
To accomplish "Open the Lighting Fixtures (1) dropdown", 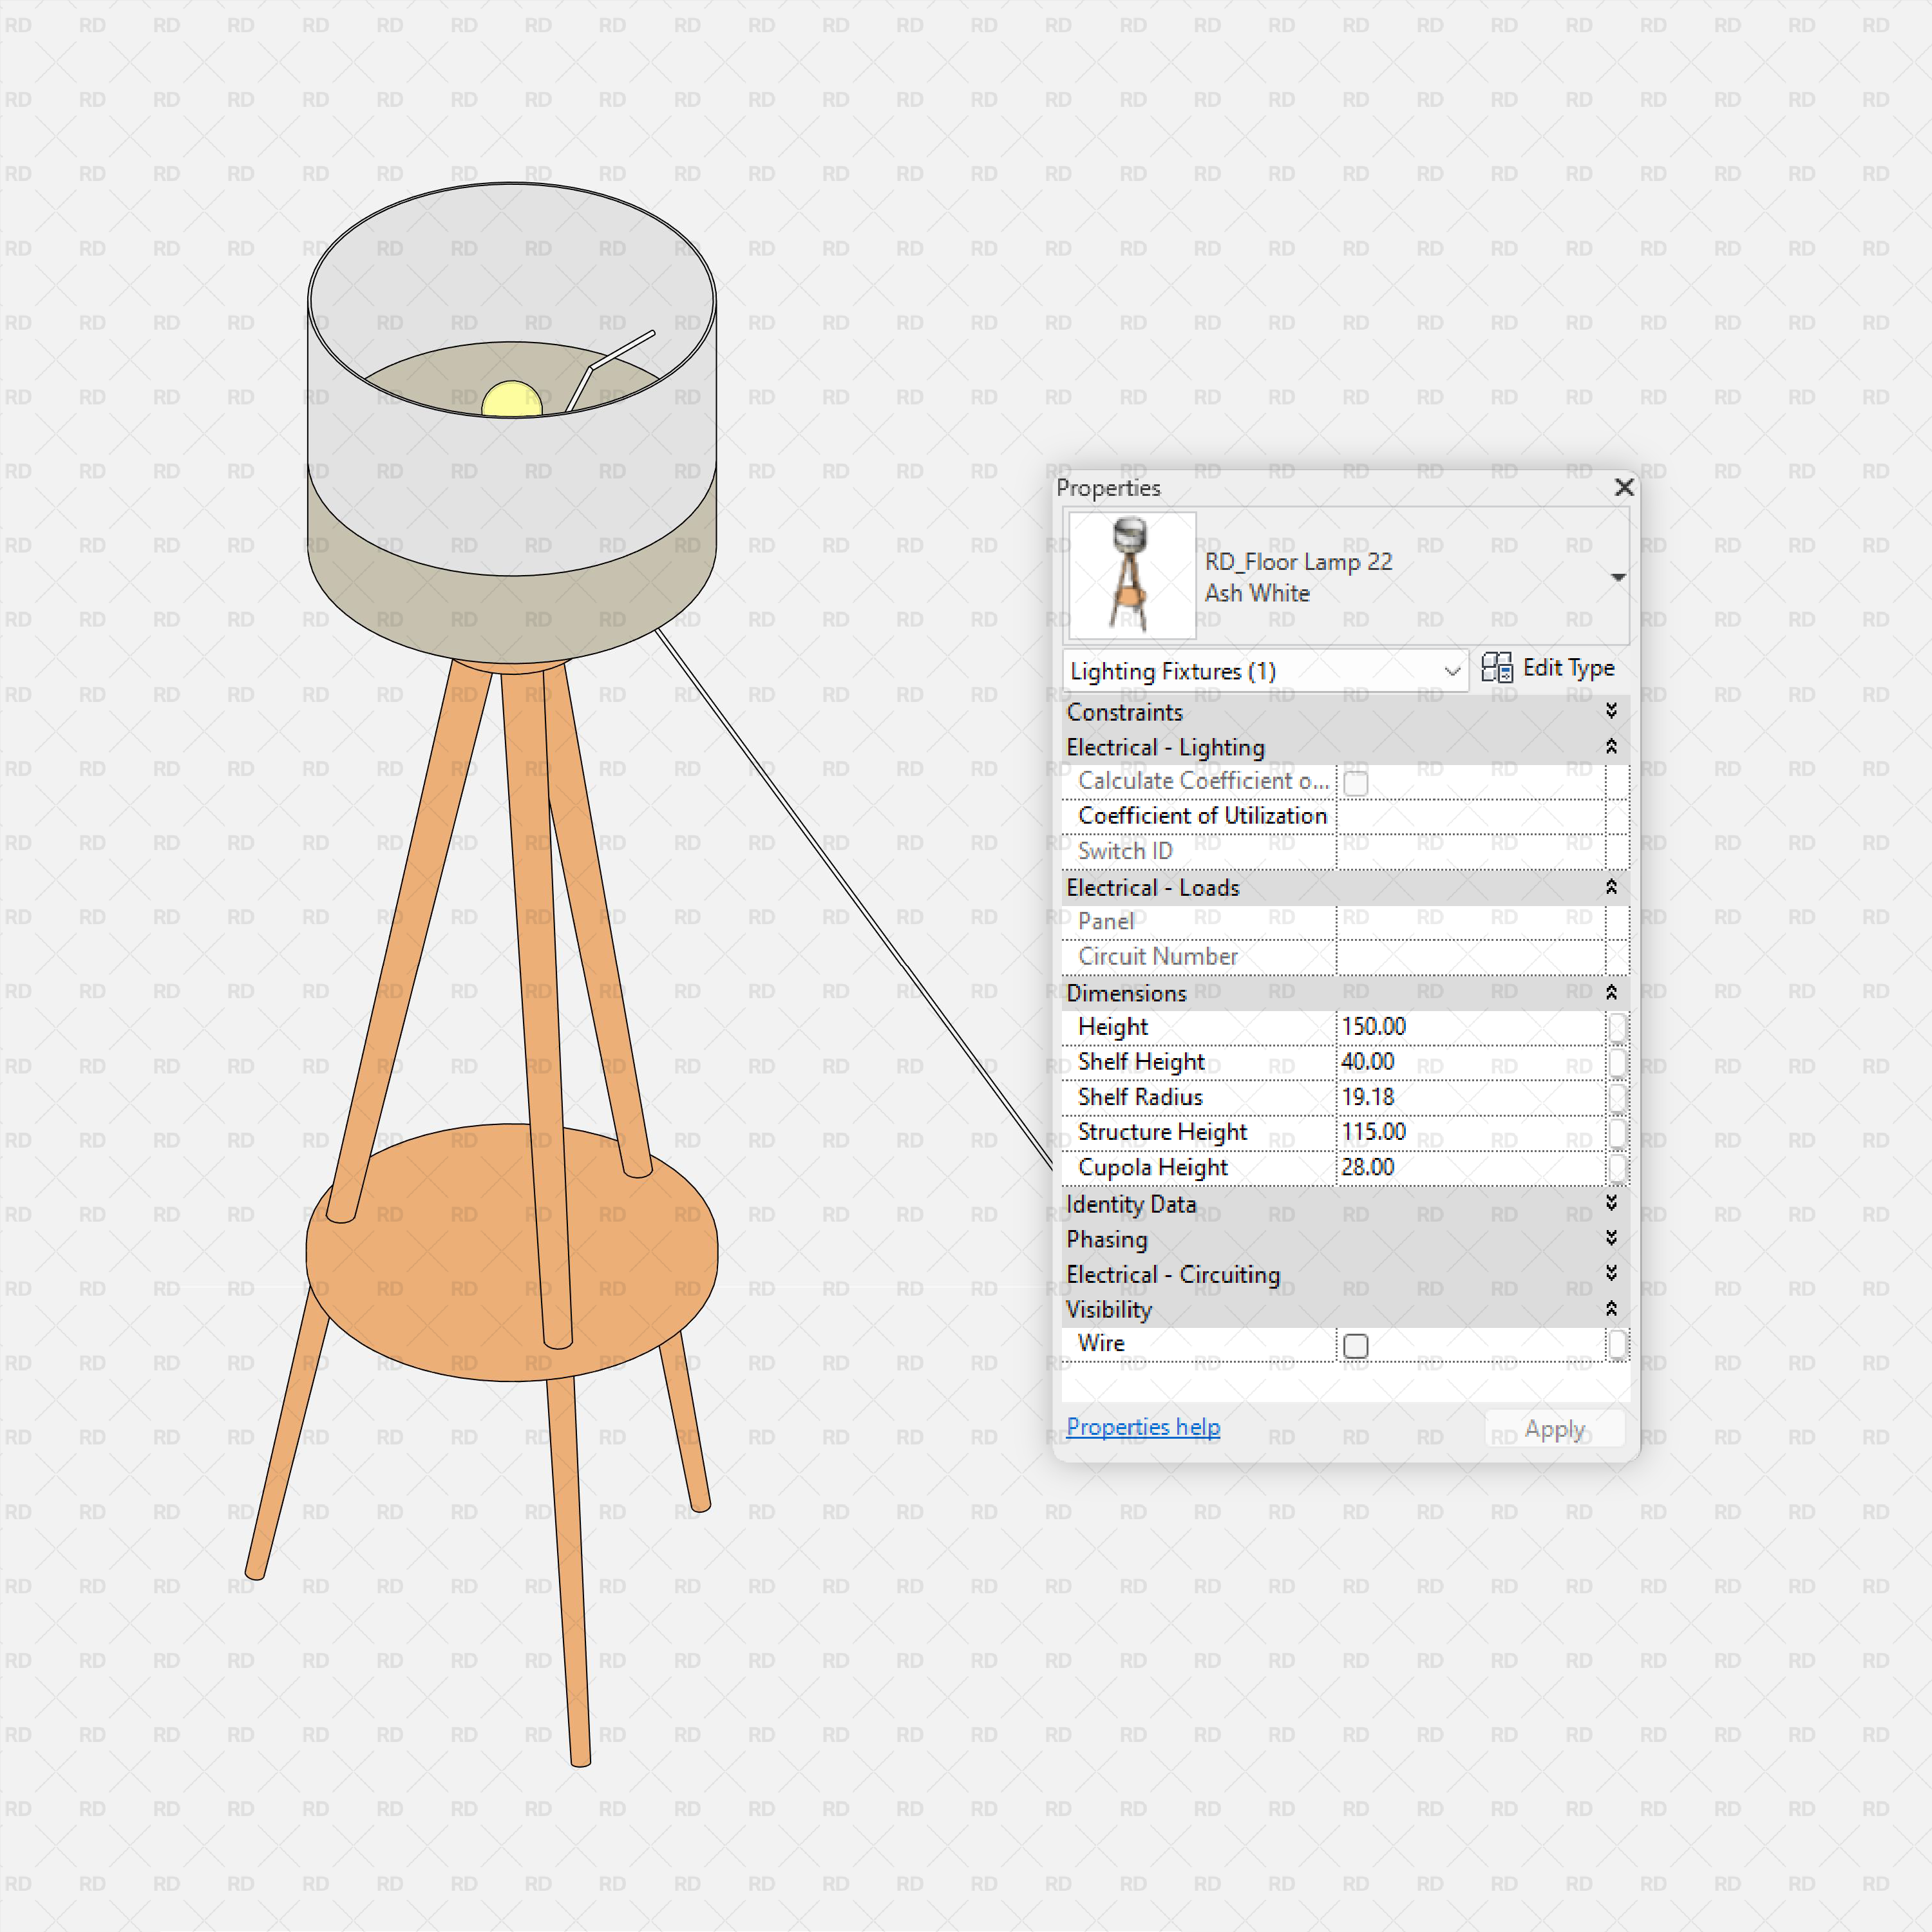I will pyautogui.click(x=1452, y=671).
